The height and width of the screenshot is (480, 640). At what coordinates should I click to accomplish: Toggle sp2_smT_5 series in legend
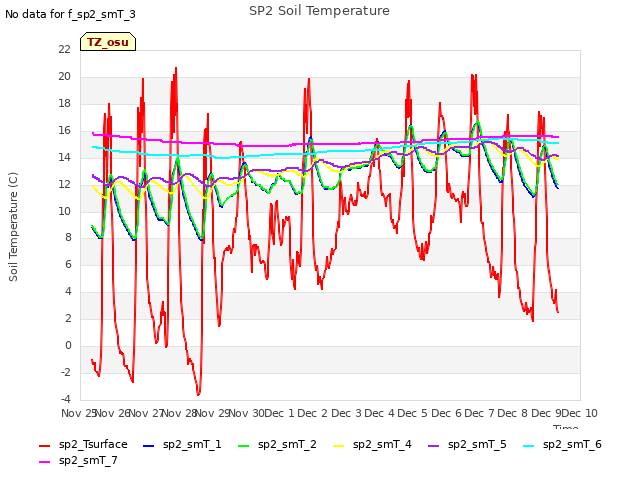coord(477,444)
